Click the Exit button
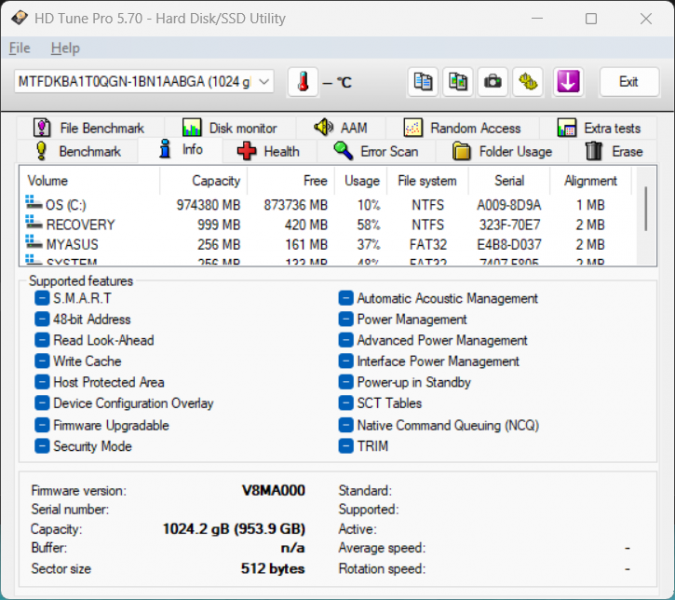Viewport: 675px width, 600px height. click(629, 82)
